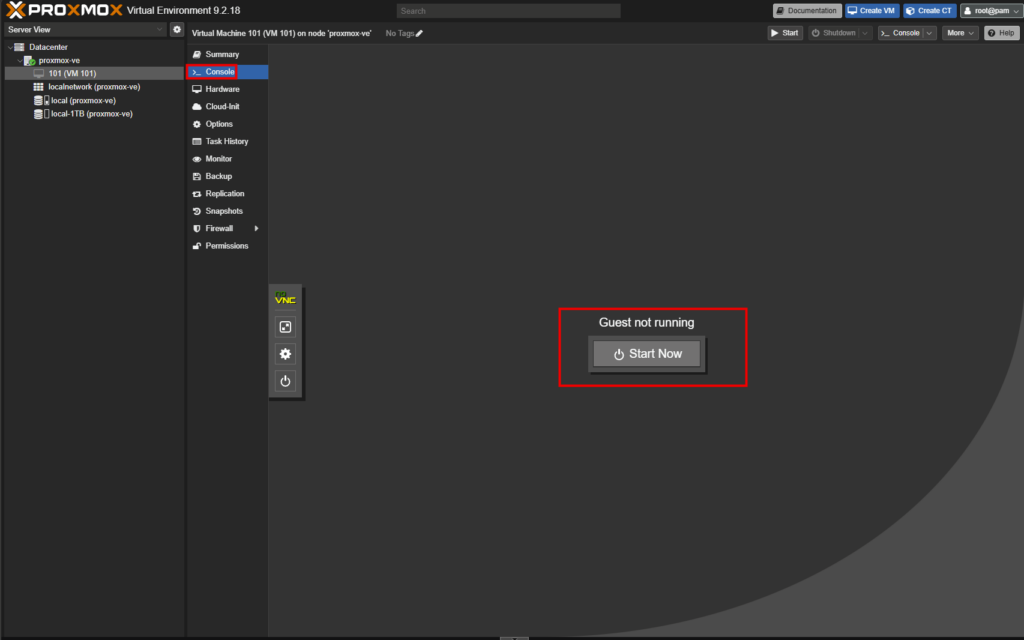View the Task History tab
Screen dimensions: 1024x640
[227, 141]
